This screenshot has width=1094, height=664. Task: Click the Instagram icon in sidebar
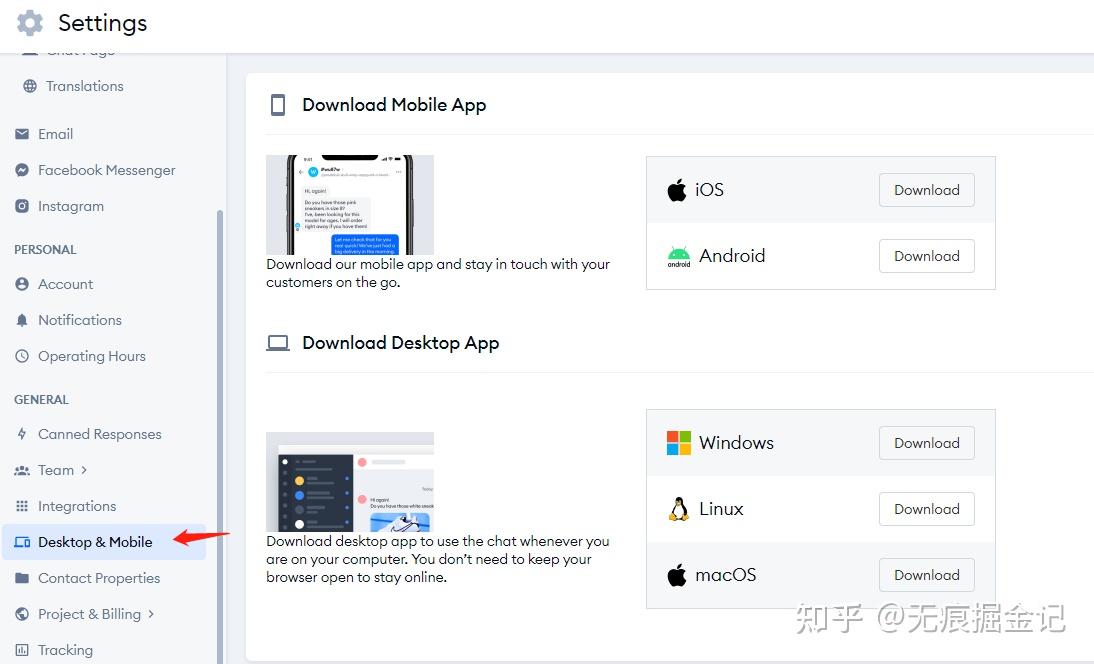[22, 206]
